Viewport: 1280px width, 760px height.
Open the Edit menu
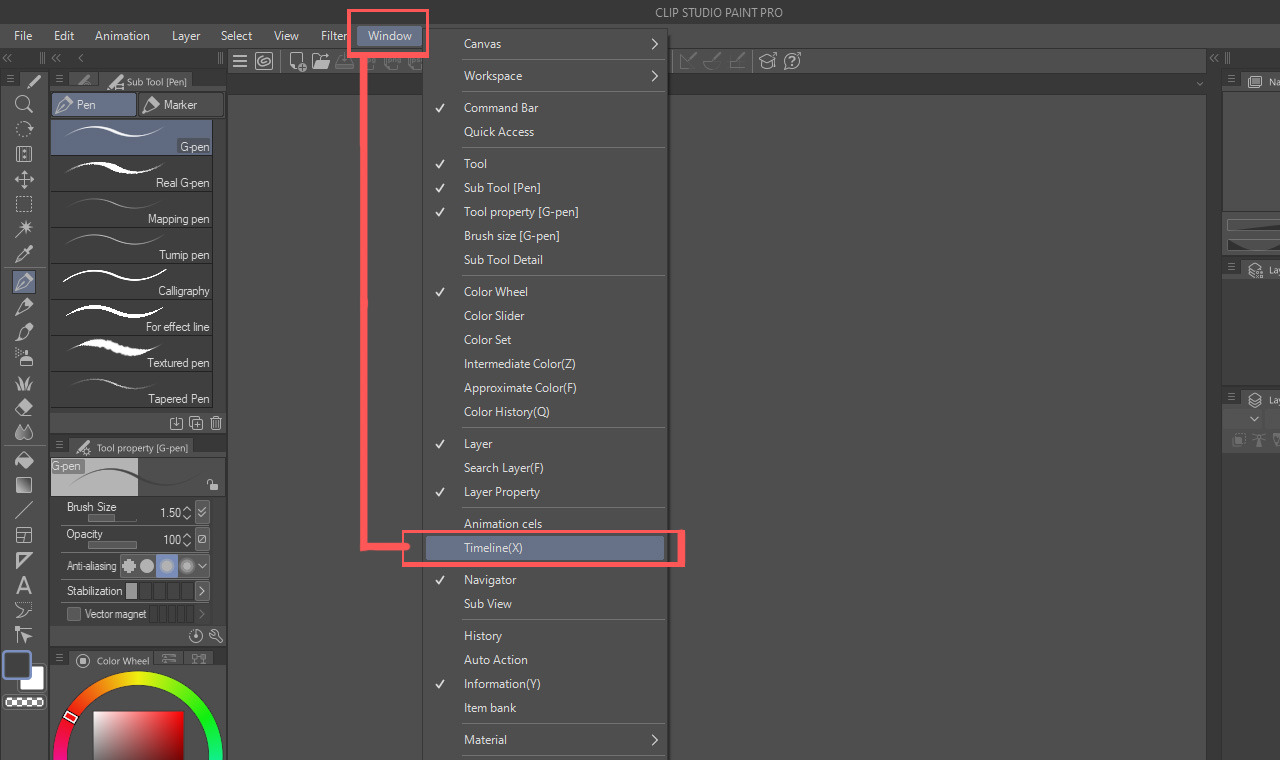[64, 36]
